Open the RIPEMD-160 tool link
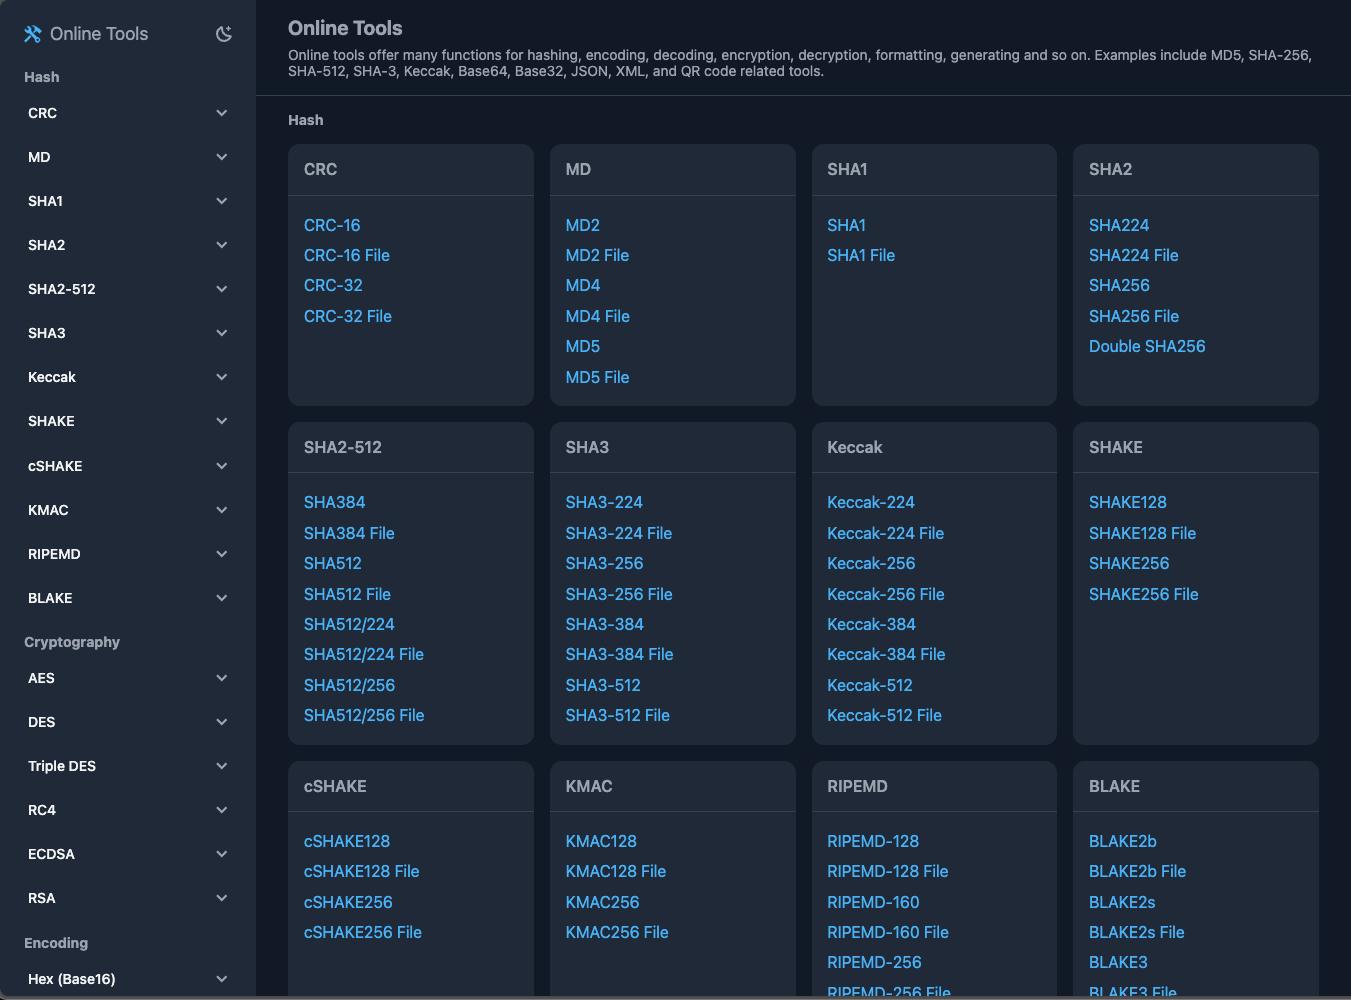This screenshot has width=1351, height=1000. pyautogui.click(x=873, y=902)
